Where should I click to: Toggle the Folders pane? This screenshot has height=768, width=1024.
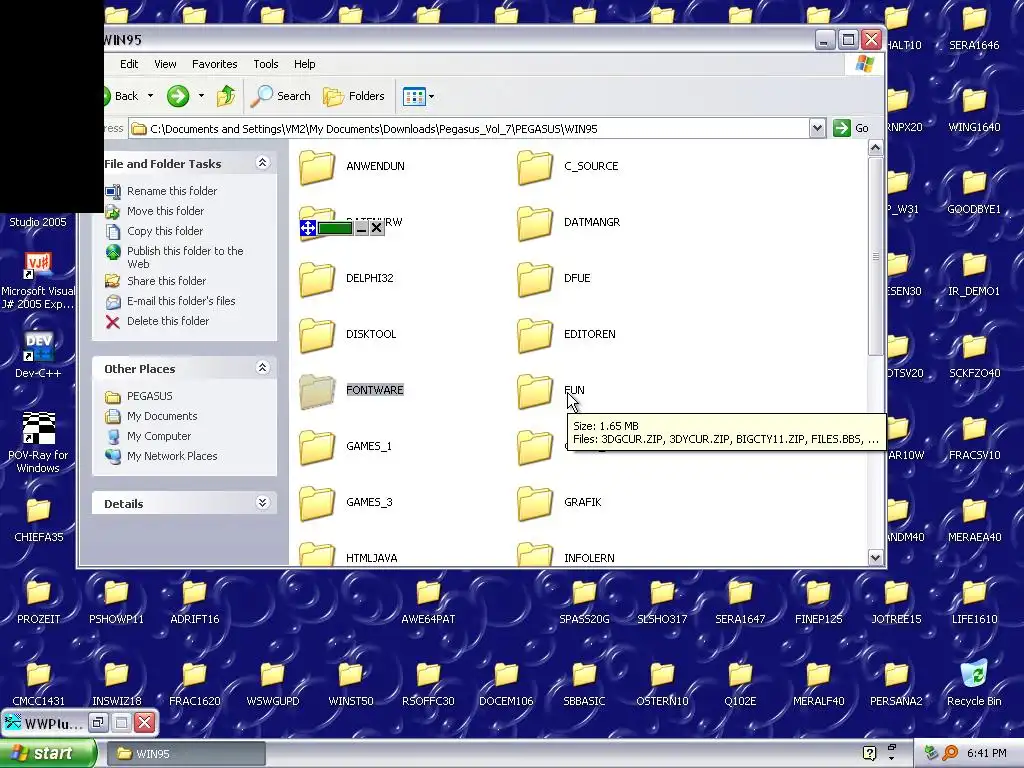(x=354, y=97)
